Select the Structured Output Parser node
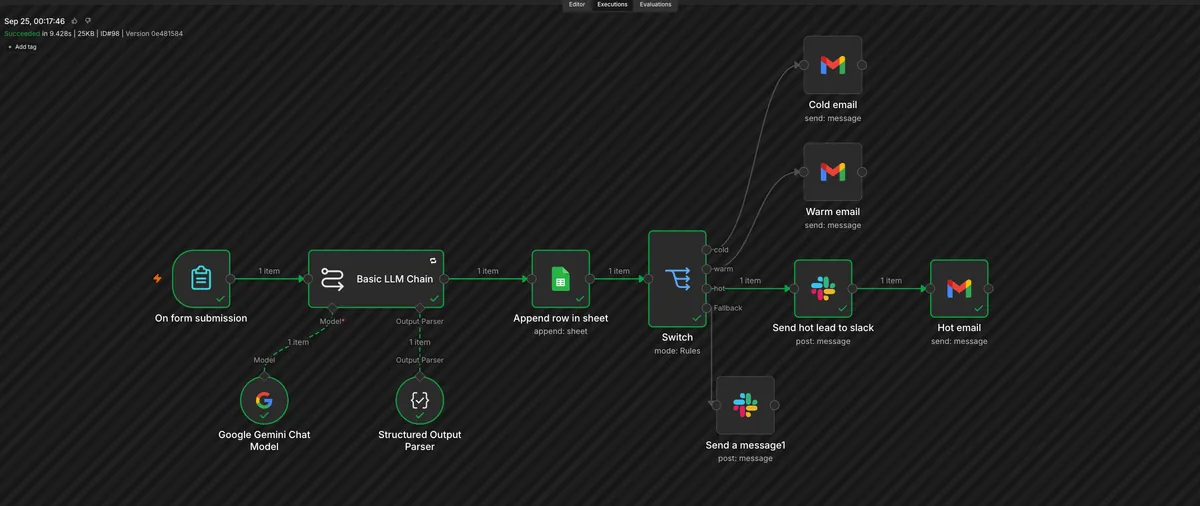Viewport: 1200px width, 506px height. click(x=420, y=401)
